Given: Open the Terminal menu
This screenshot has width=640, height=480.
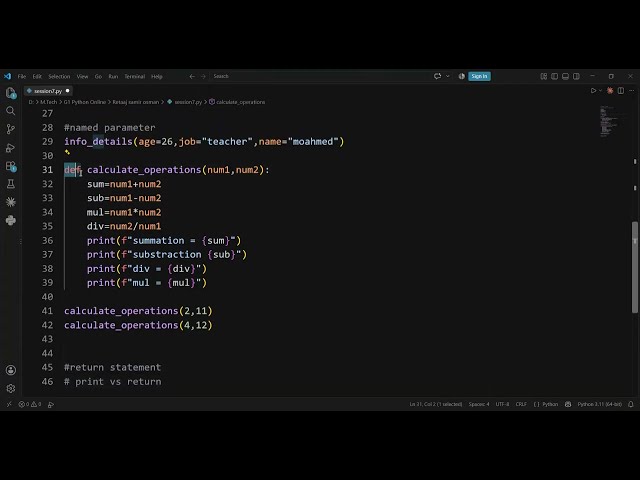Looking at the screenshot, I should [x=135, y=76].
